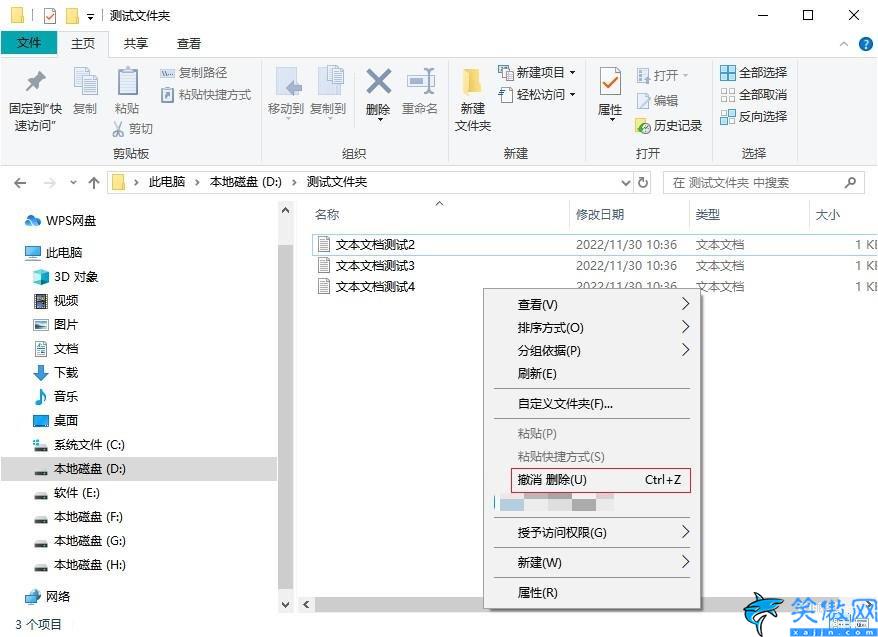Choose 新建(W) in the context menu
878x637 pixels.
(591, 562)
